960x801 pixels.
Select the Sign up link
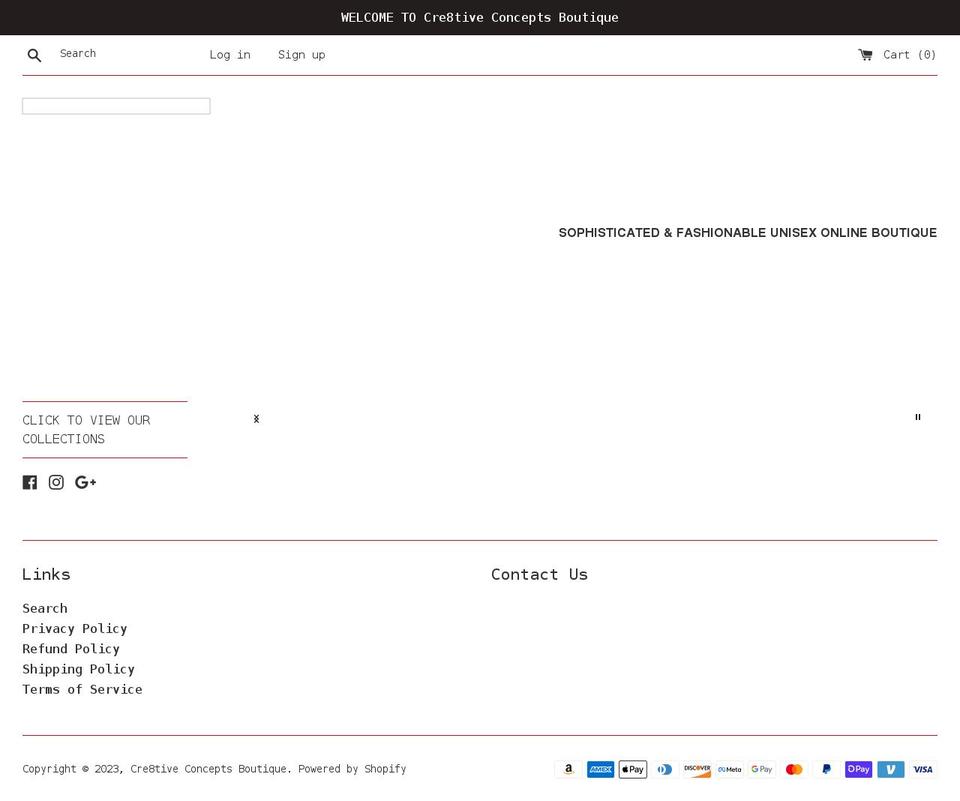click(x=301, y=55)
